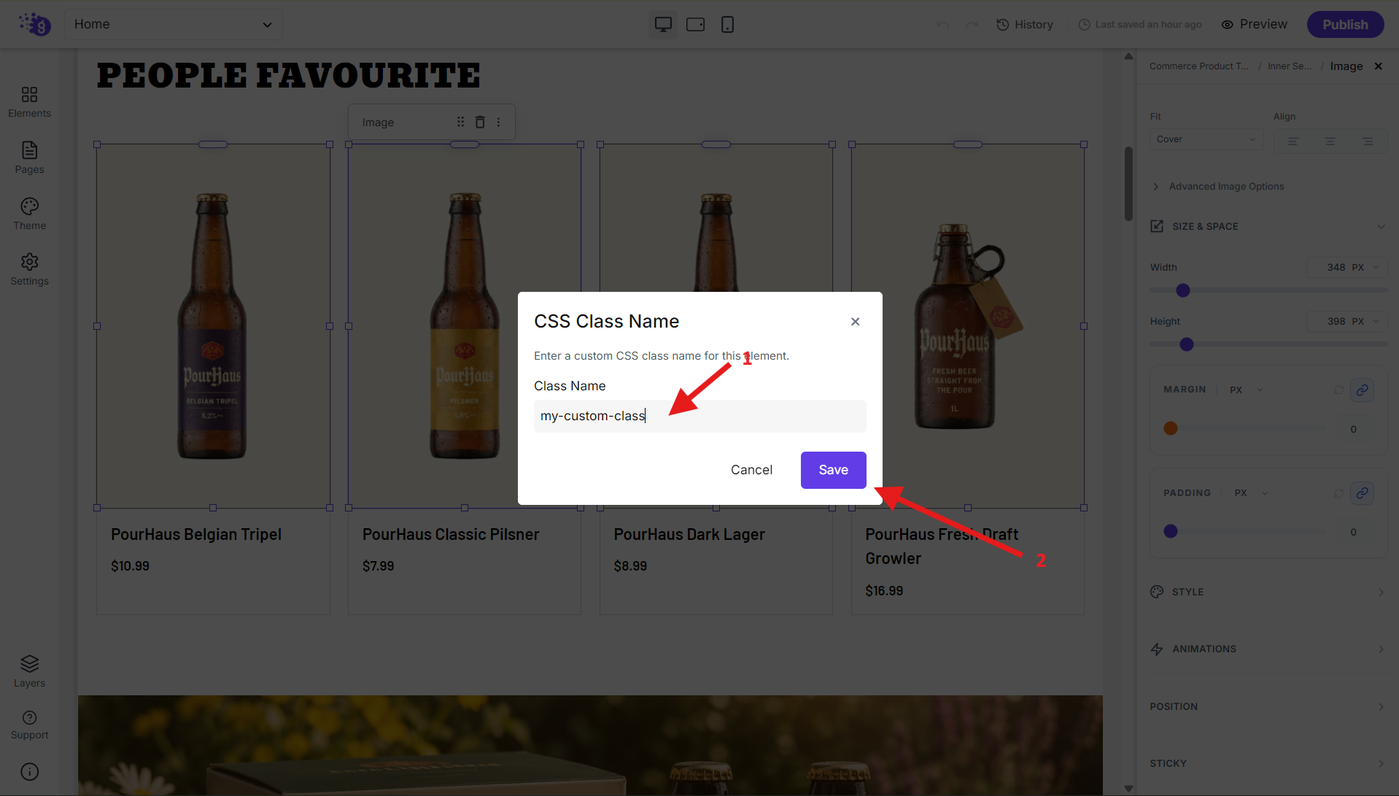
Task: Toggle linked padding values
Action: click(1361, 493)
